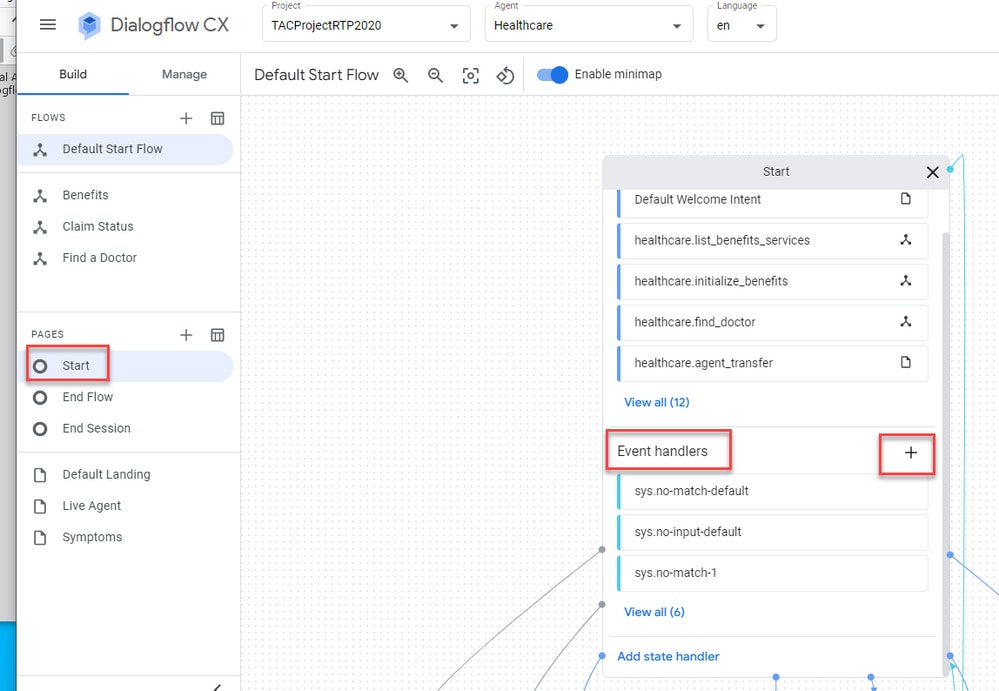The image size is (999, 691).
Task: Click Add state handler
Action: (x=668, y=657)
